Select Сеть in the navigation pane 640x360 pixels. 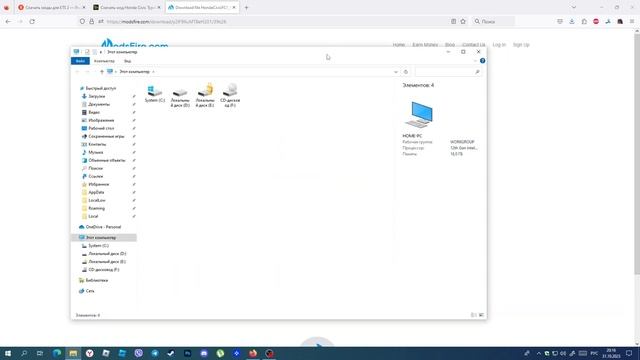click(89, 291)
